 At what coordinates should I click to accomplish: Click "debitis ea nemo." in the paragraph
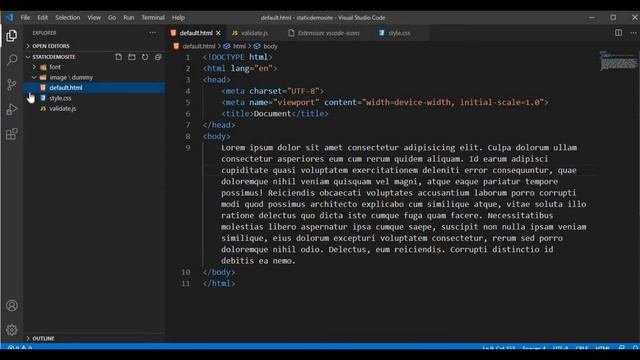point(258,260)
